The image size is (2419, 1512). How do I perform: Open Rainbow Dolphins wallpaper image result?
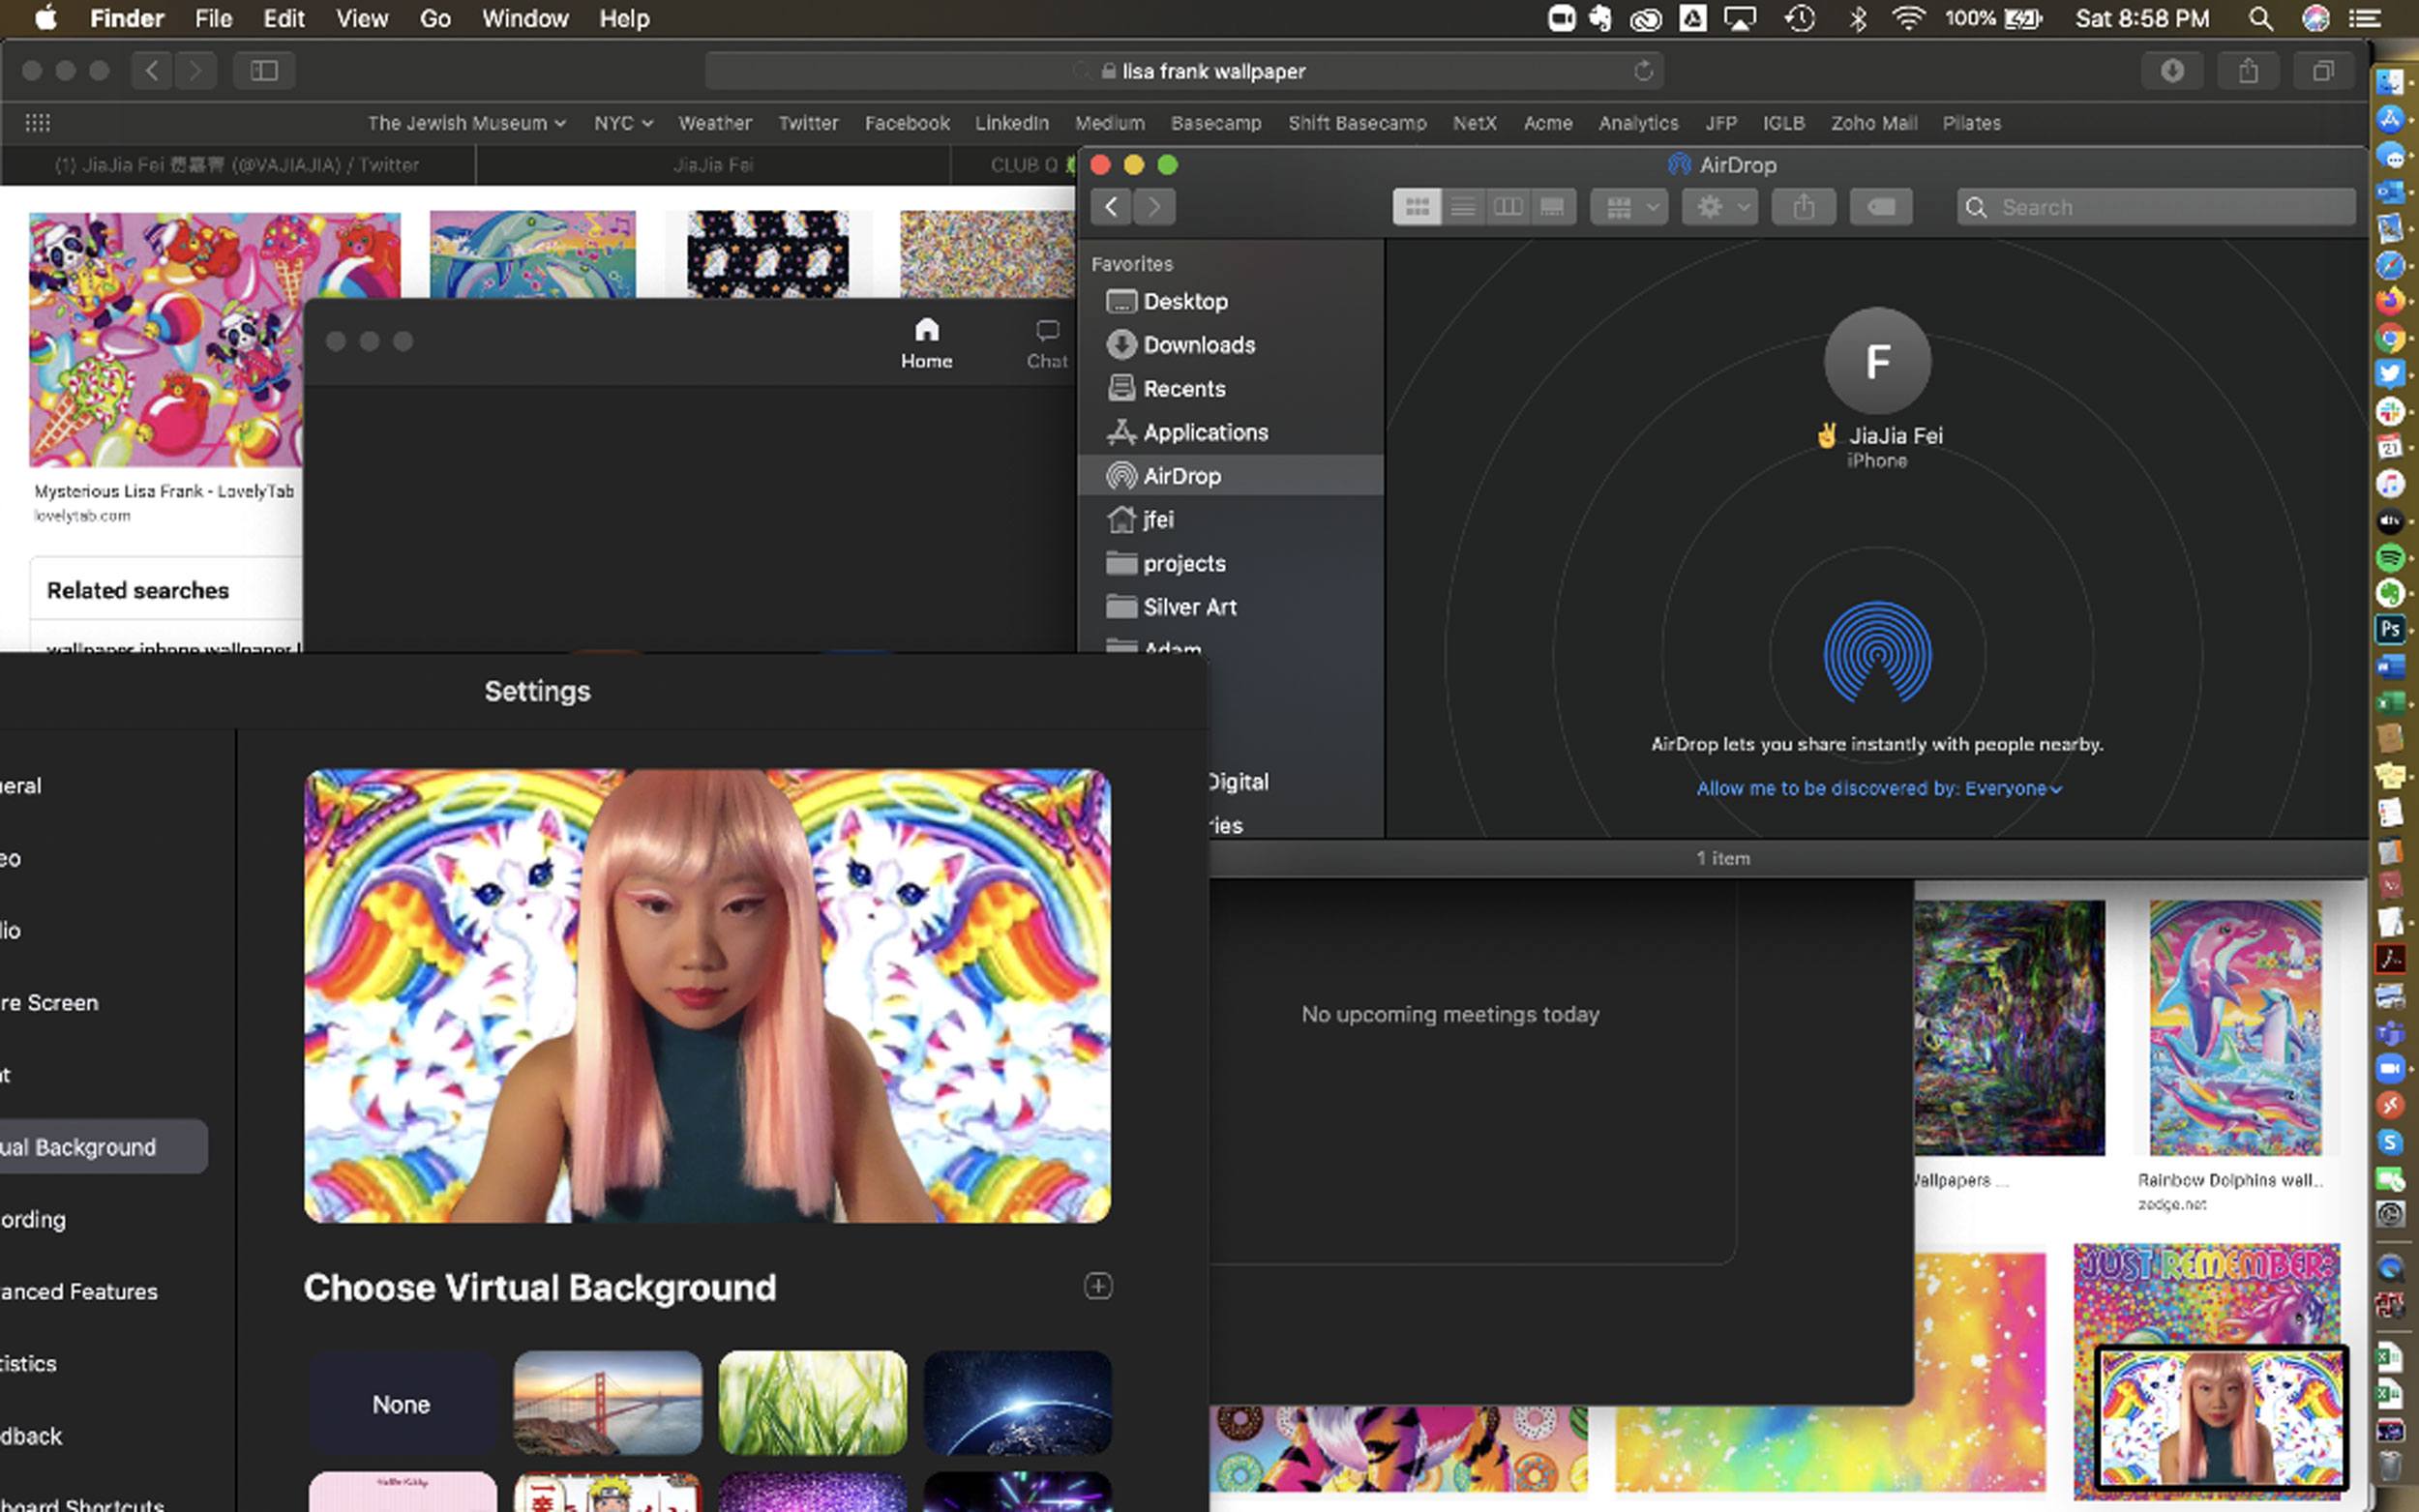(2235, 1027)
